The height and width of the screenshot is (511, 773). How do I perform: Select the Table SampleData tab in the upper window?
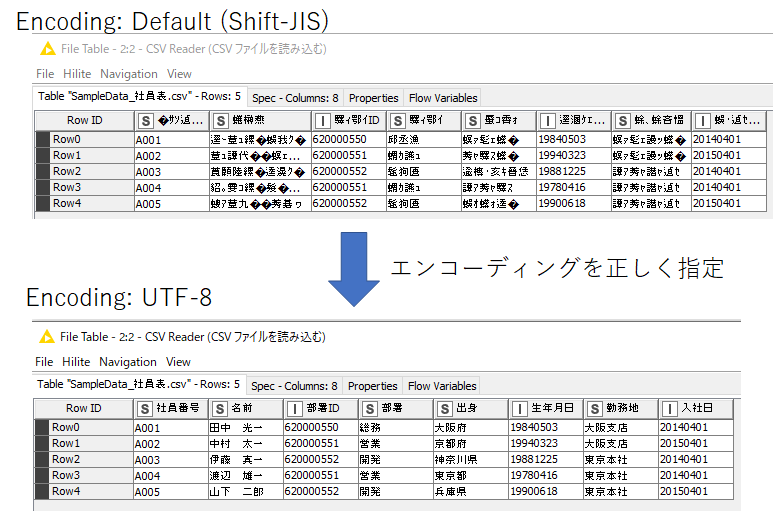(140, 96)
